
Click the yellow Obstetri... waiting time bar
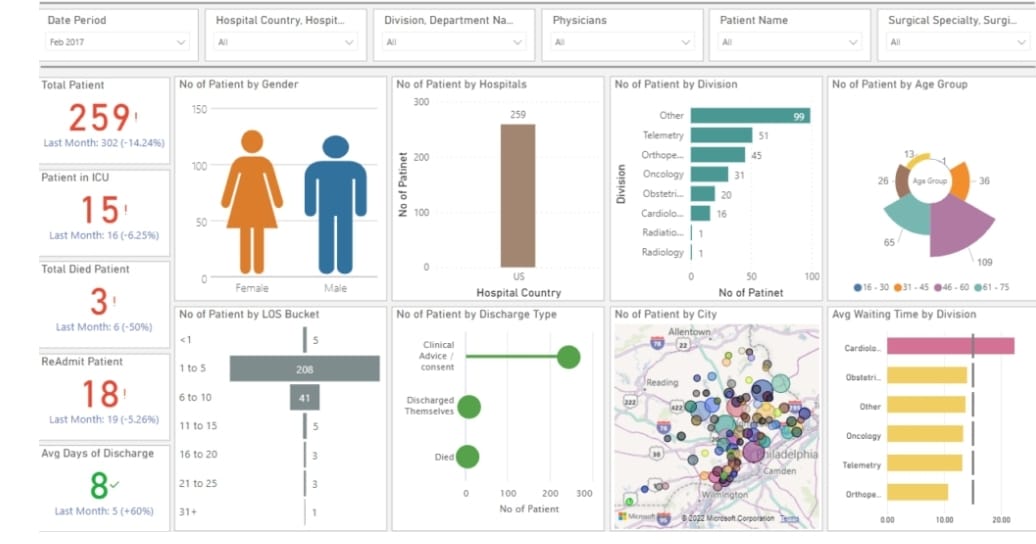click(x=927, y=376)
